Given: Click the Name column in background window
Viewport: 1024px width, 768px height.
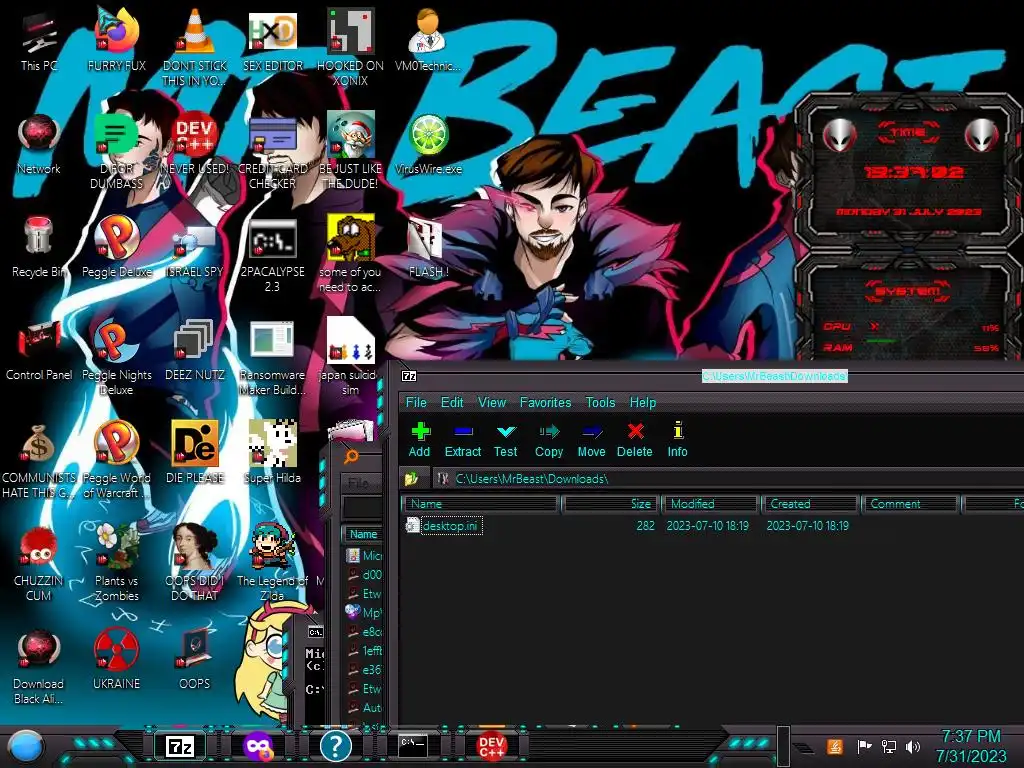Looking at the screenshot, I should pyautogui.click(x=363, y=534).
